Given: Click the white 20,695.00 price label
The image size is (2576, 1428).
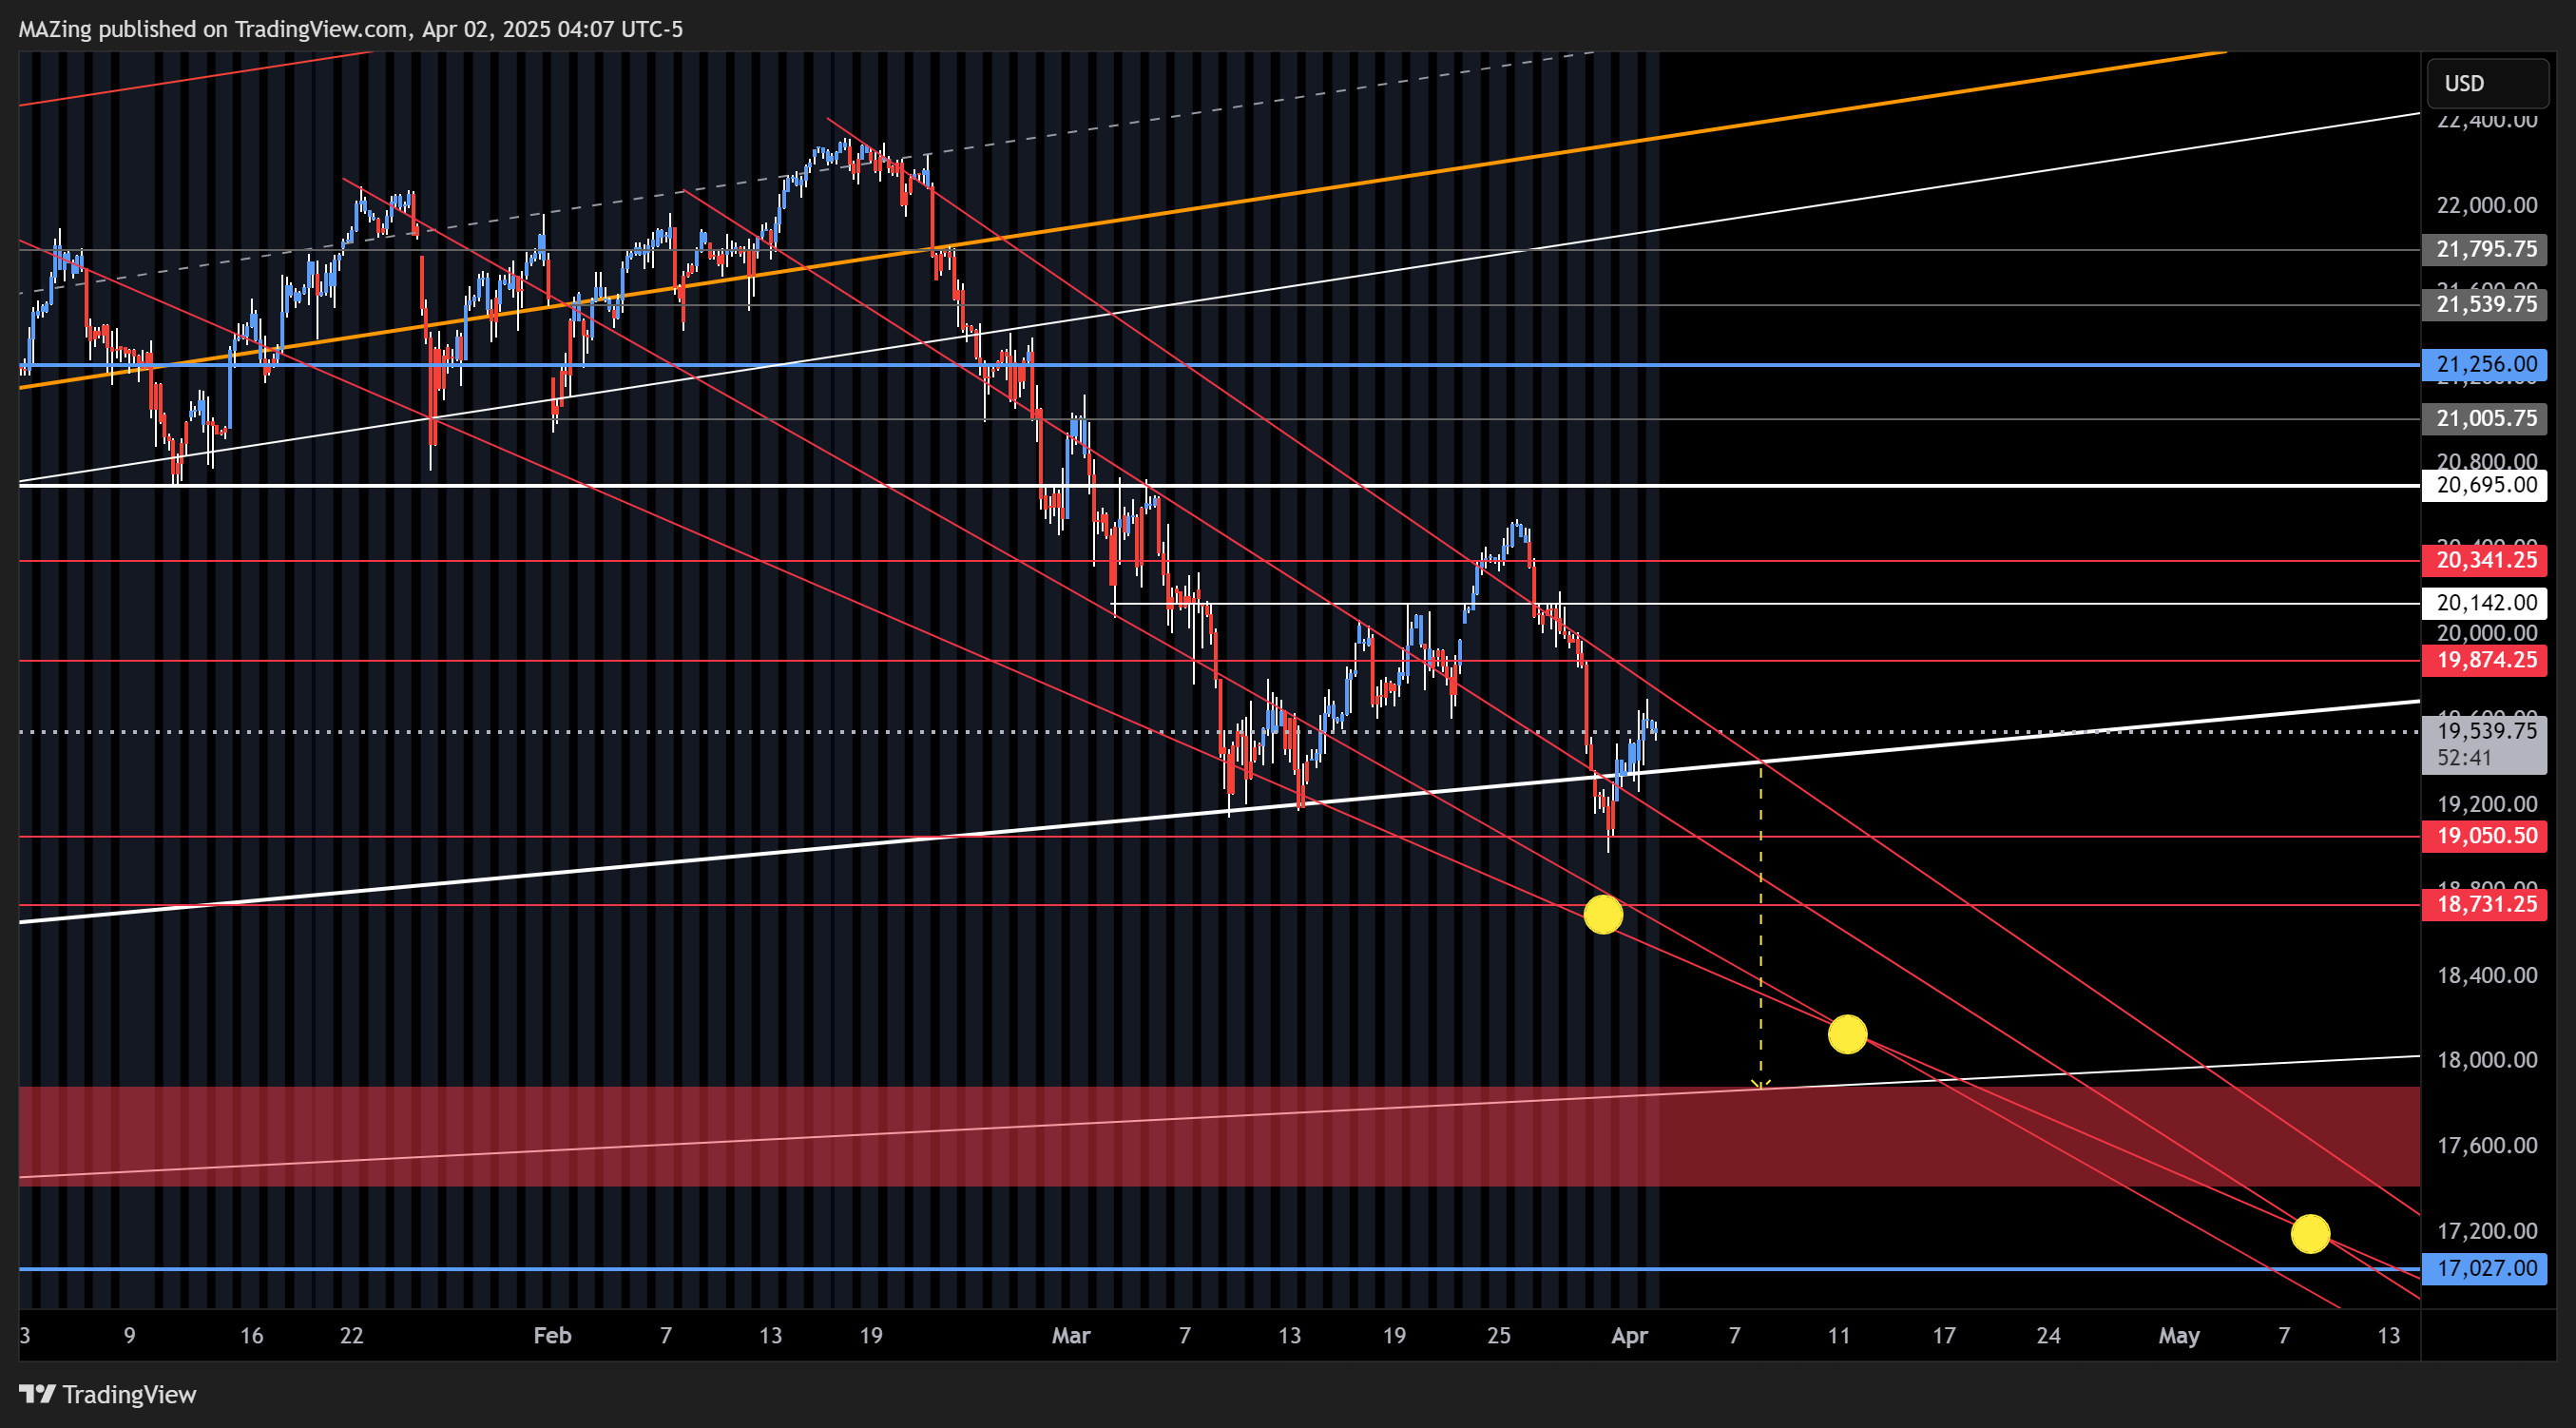Looking at the screenshot, I should pos(2484,485).
